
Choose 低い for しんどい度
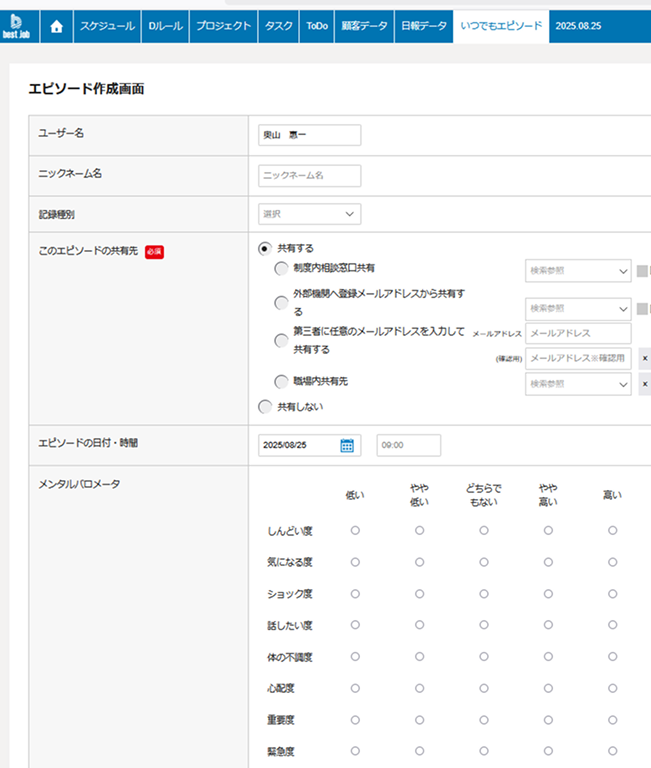[355, 531]
